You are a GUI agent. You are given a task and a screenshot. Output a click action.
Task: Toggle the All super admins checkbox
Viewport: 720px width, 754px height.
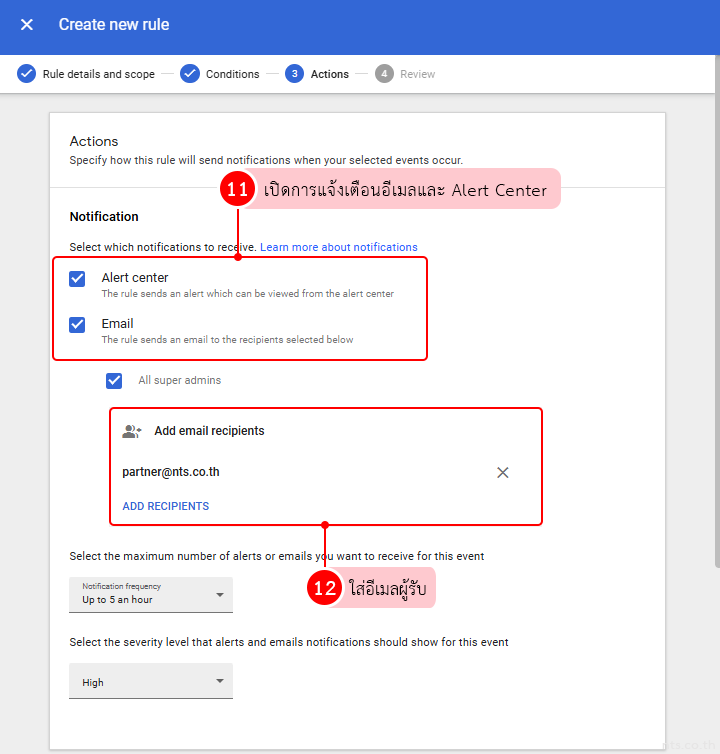tap(114, 381)
